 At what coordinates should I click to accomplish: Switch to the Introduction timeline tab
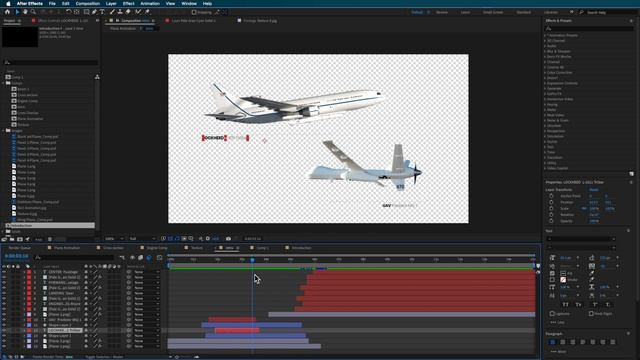click(301, 248)
